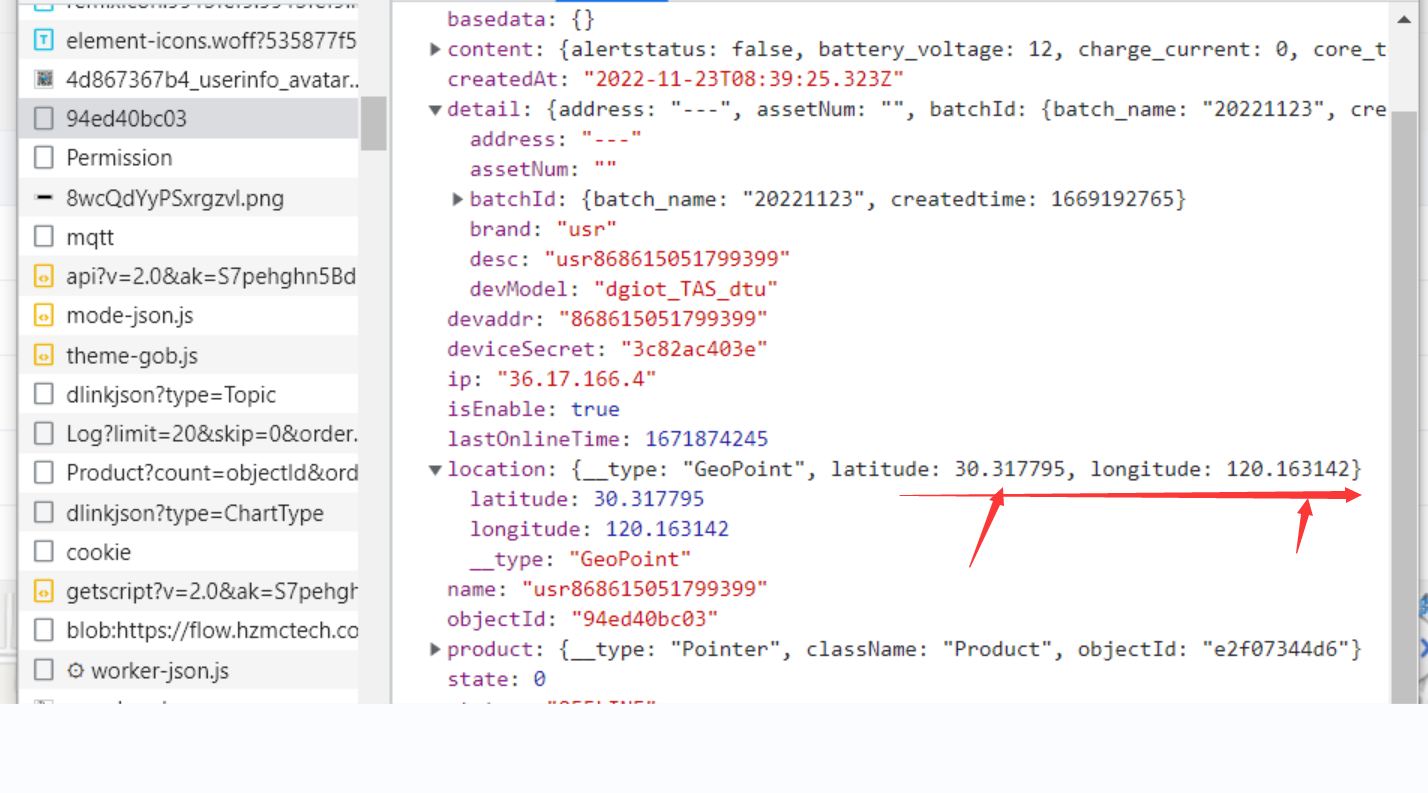Click the document icon beside the Permission request
Screen dimensions: 1428x793
click(42, 157)
